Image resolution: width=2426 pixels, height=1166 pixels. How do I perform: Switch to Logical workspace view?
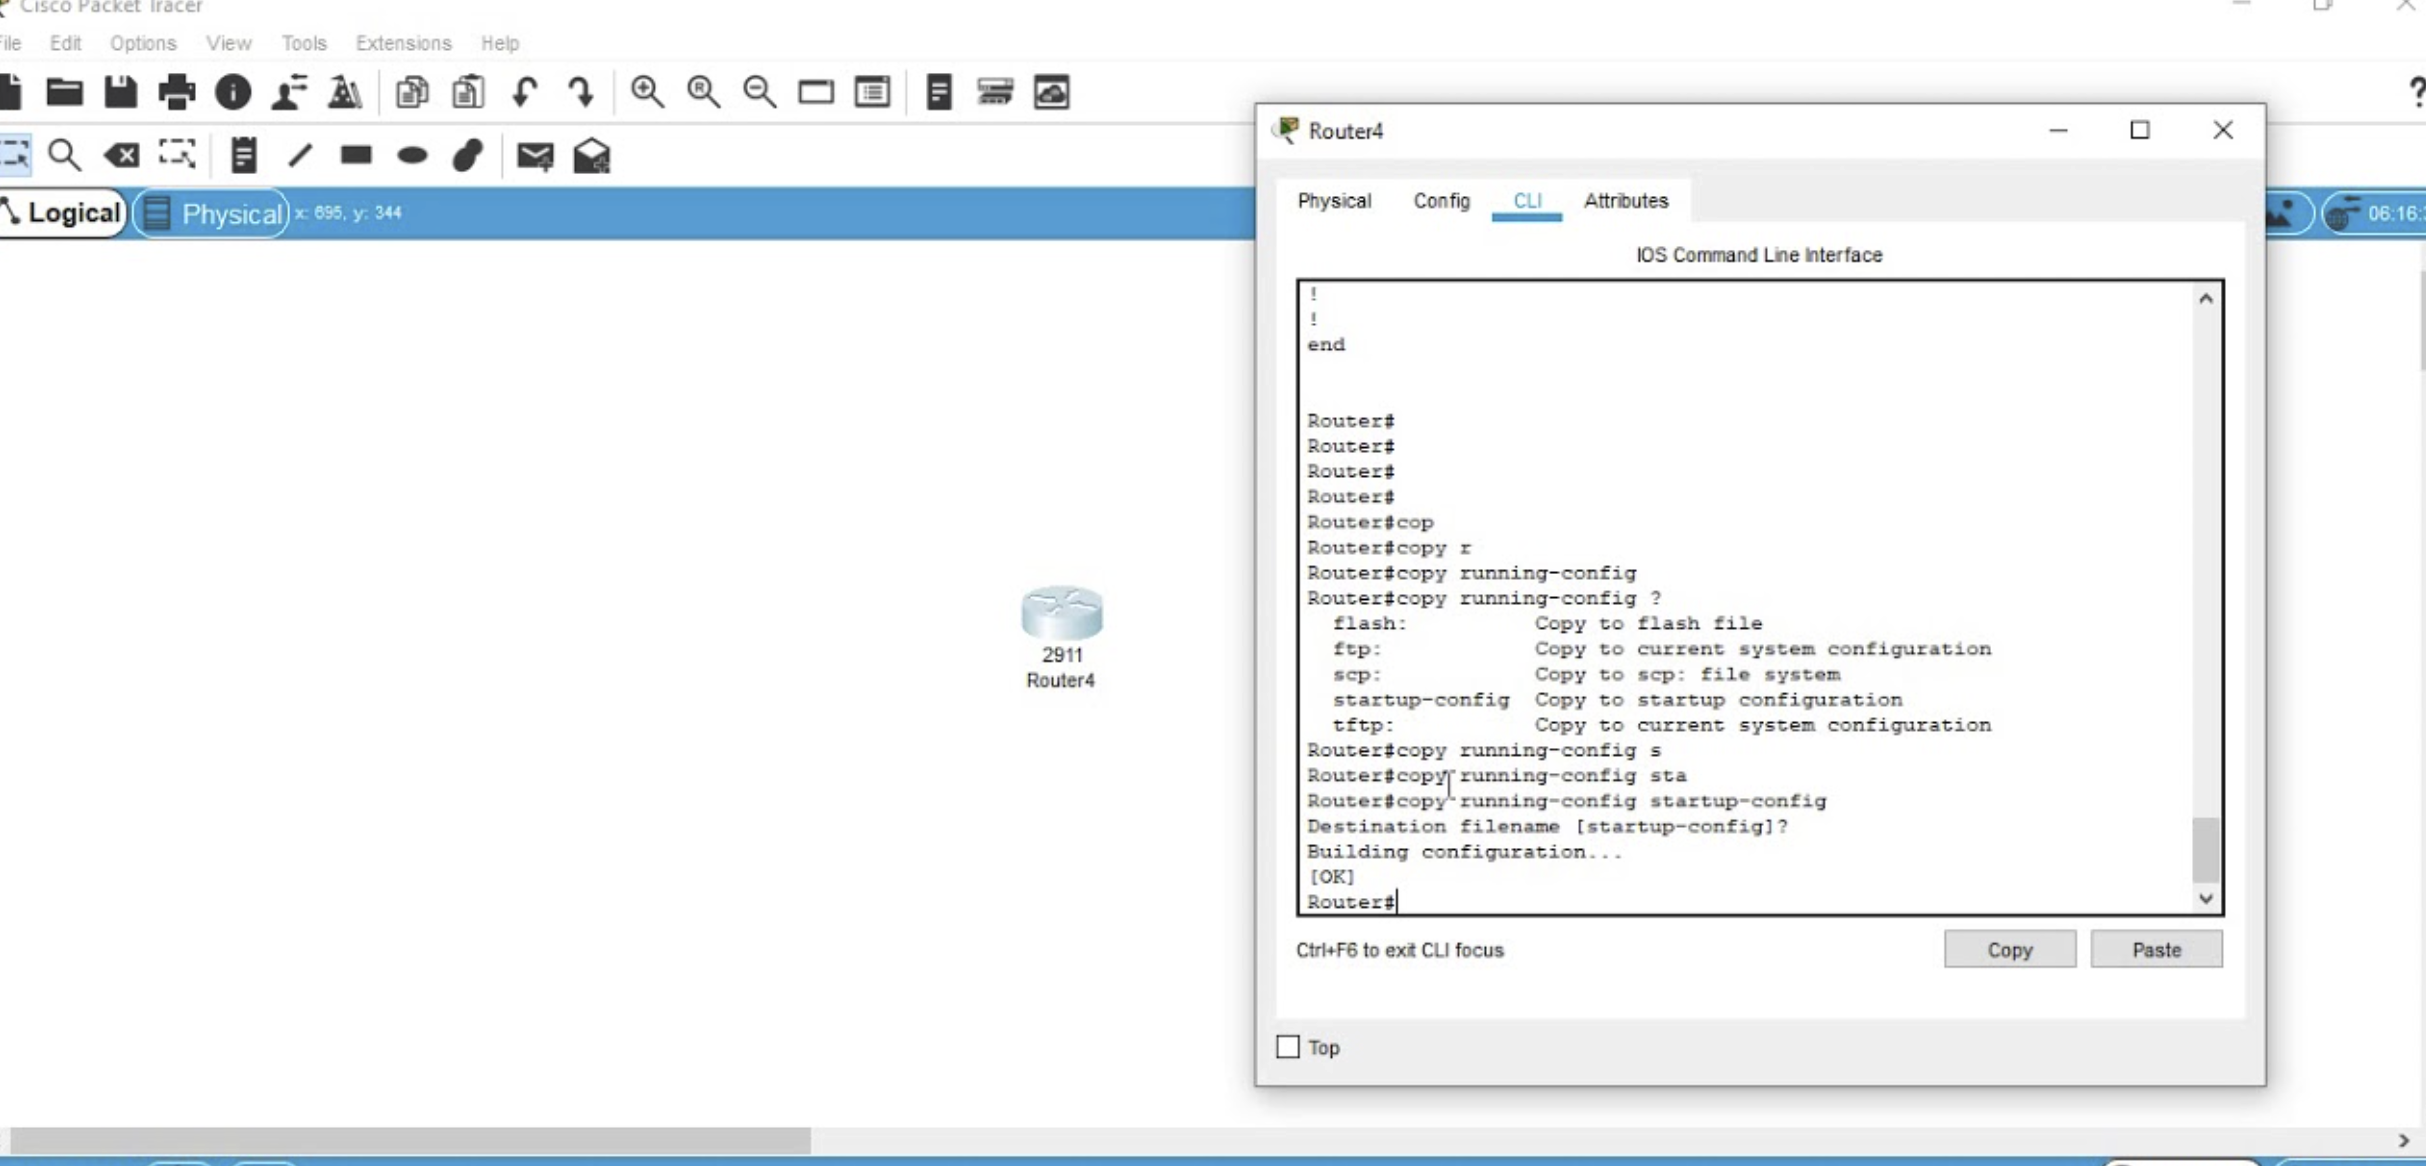pos(64,213)
